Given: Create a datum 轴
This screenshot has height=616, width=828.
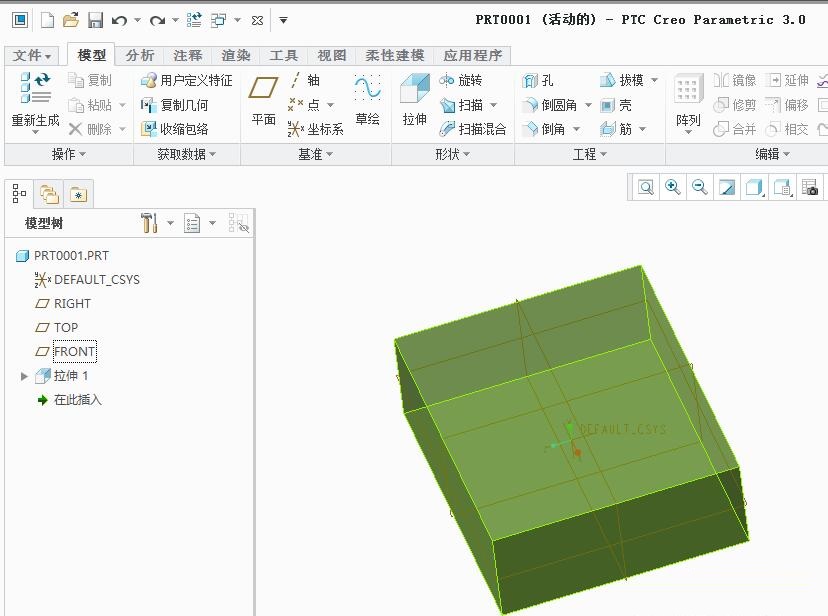Looking at the screenshot, I should 305,80.
